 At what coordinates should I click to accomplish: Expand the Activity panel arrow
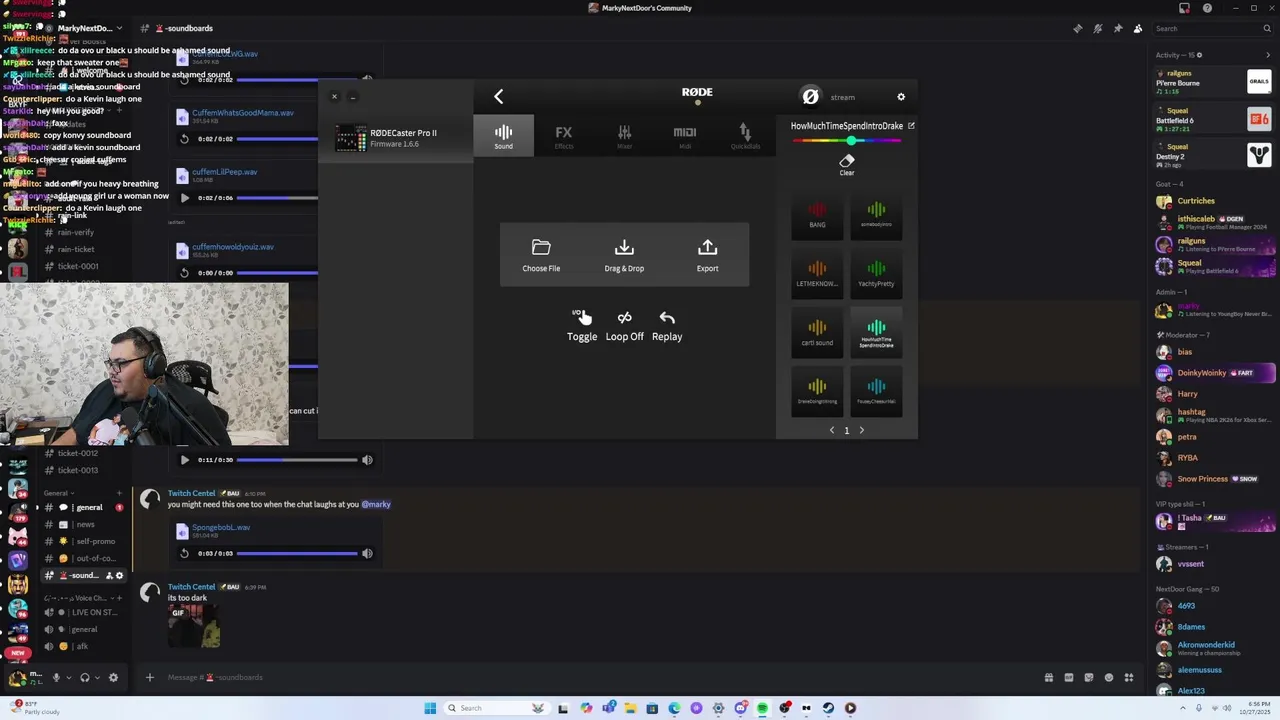click(x=1268, y=55)
